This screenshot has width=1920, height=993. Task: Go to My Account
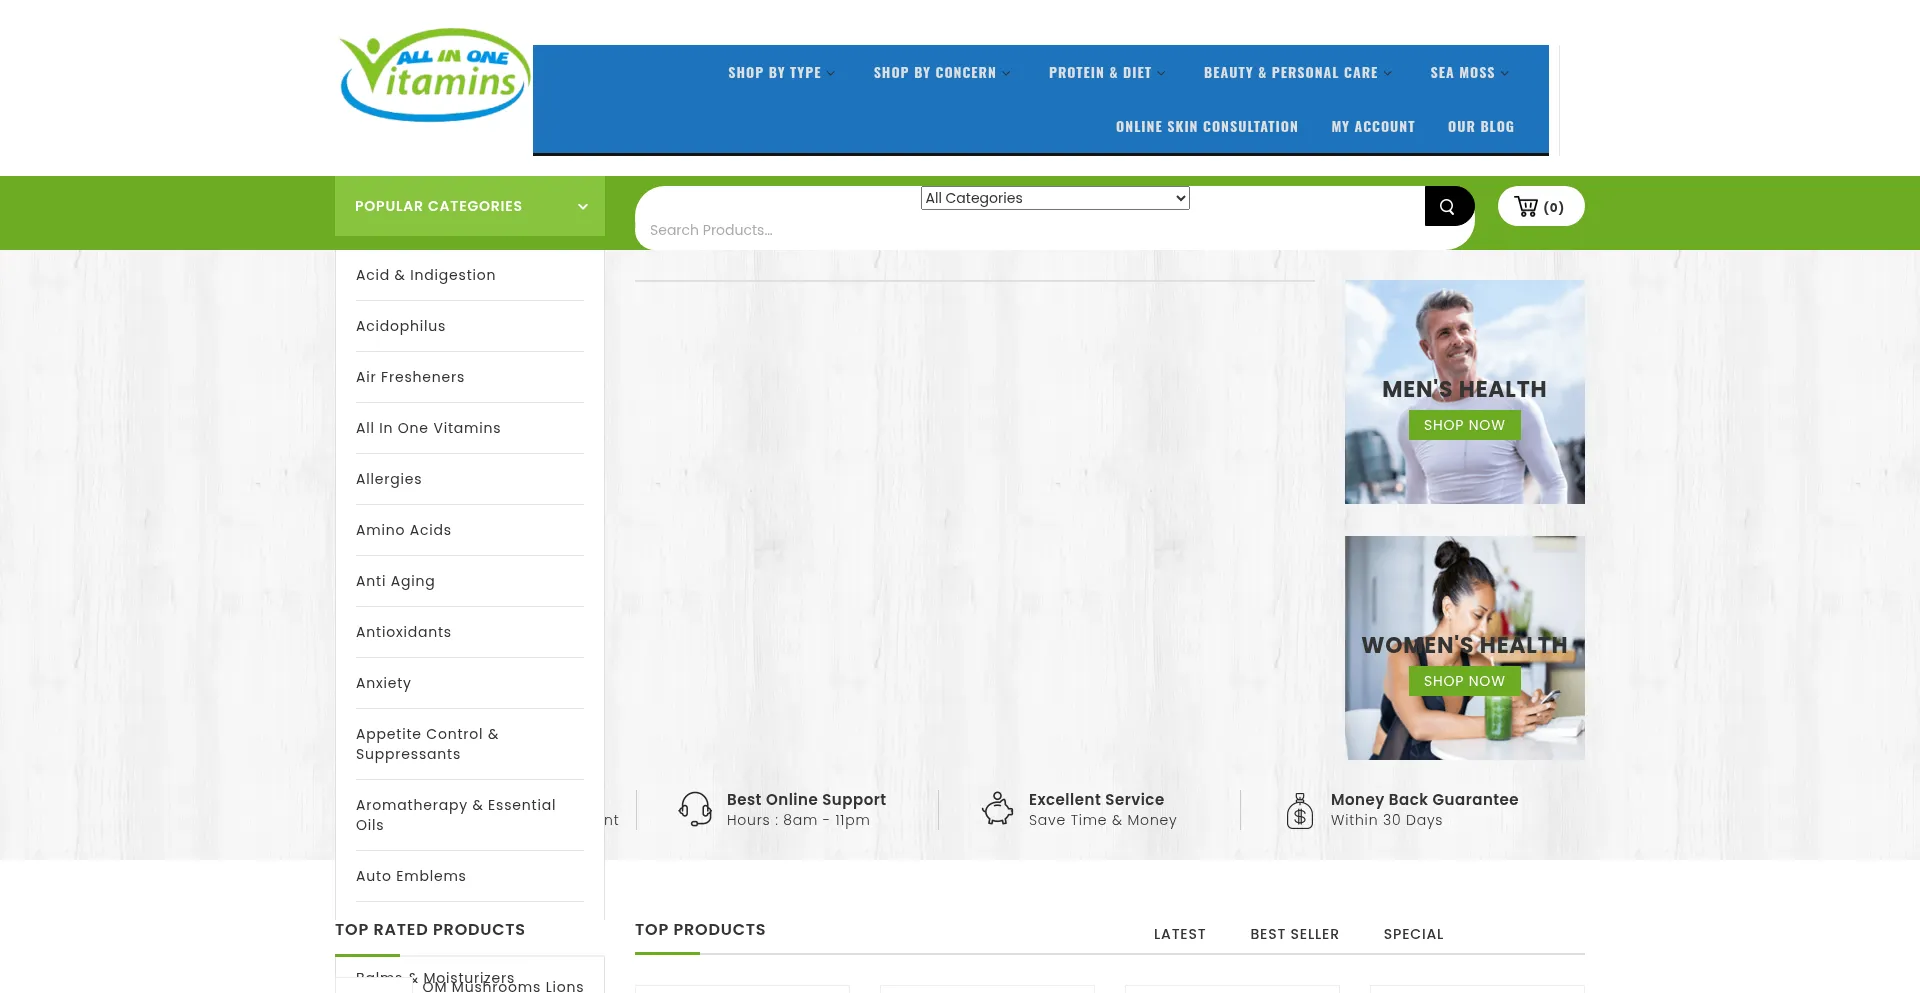1373,126
